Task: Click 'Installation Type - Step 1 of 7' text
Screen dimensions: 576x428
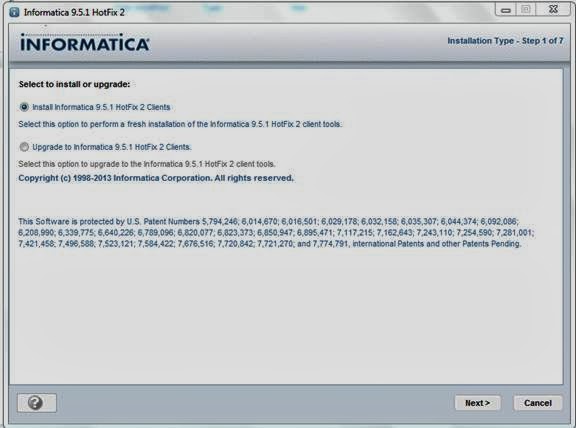Action: click(505, 41)
